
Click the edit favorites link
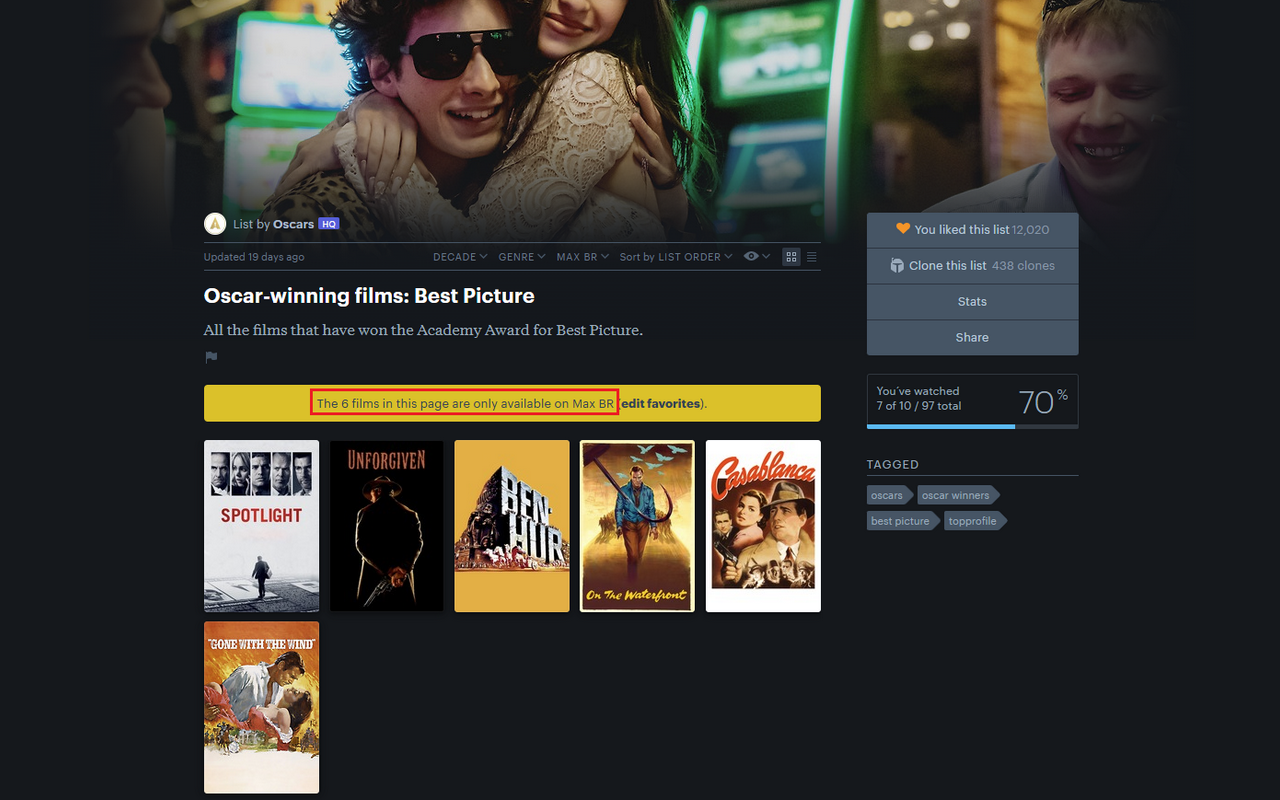pos(660,404)
